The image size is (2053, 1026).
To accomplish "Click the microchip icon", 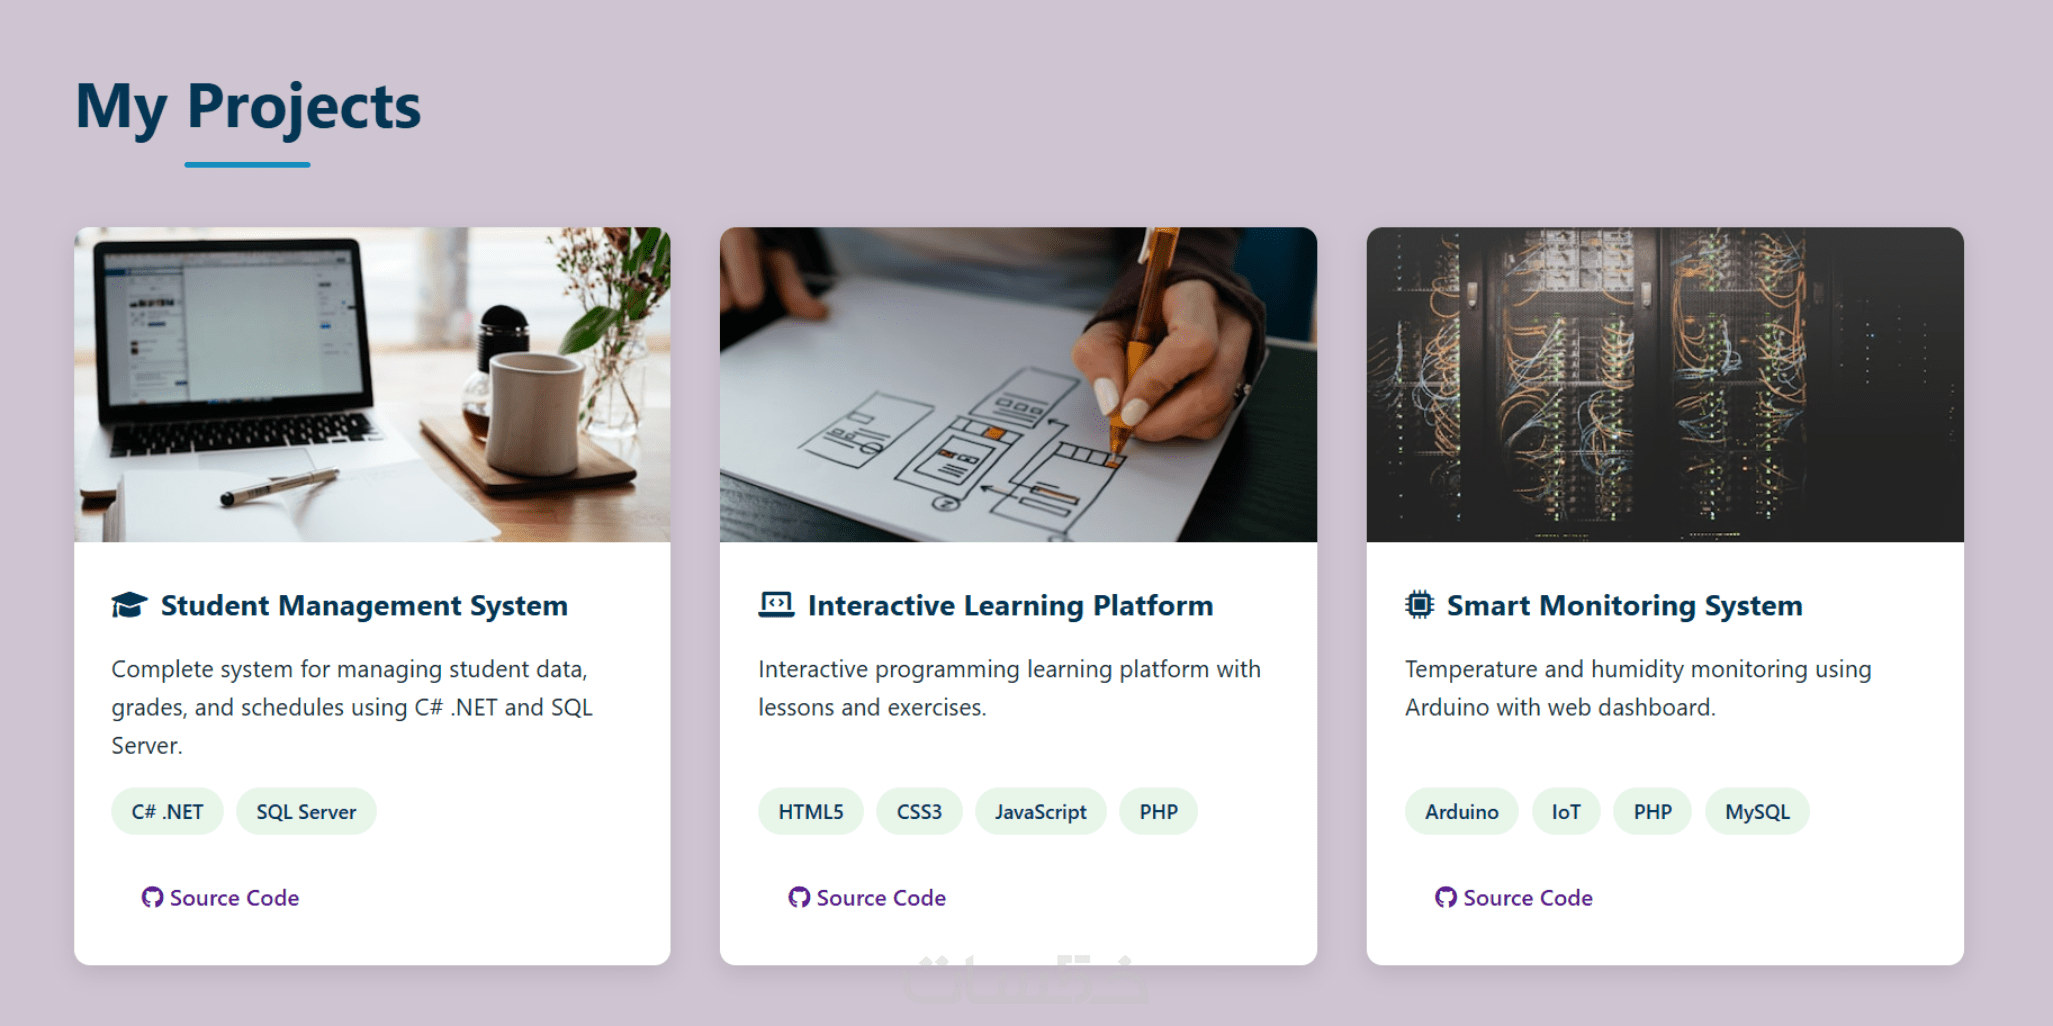I will click(1419, 605).
